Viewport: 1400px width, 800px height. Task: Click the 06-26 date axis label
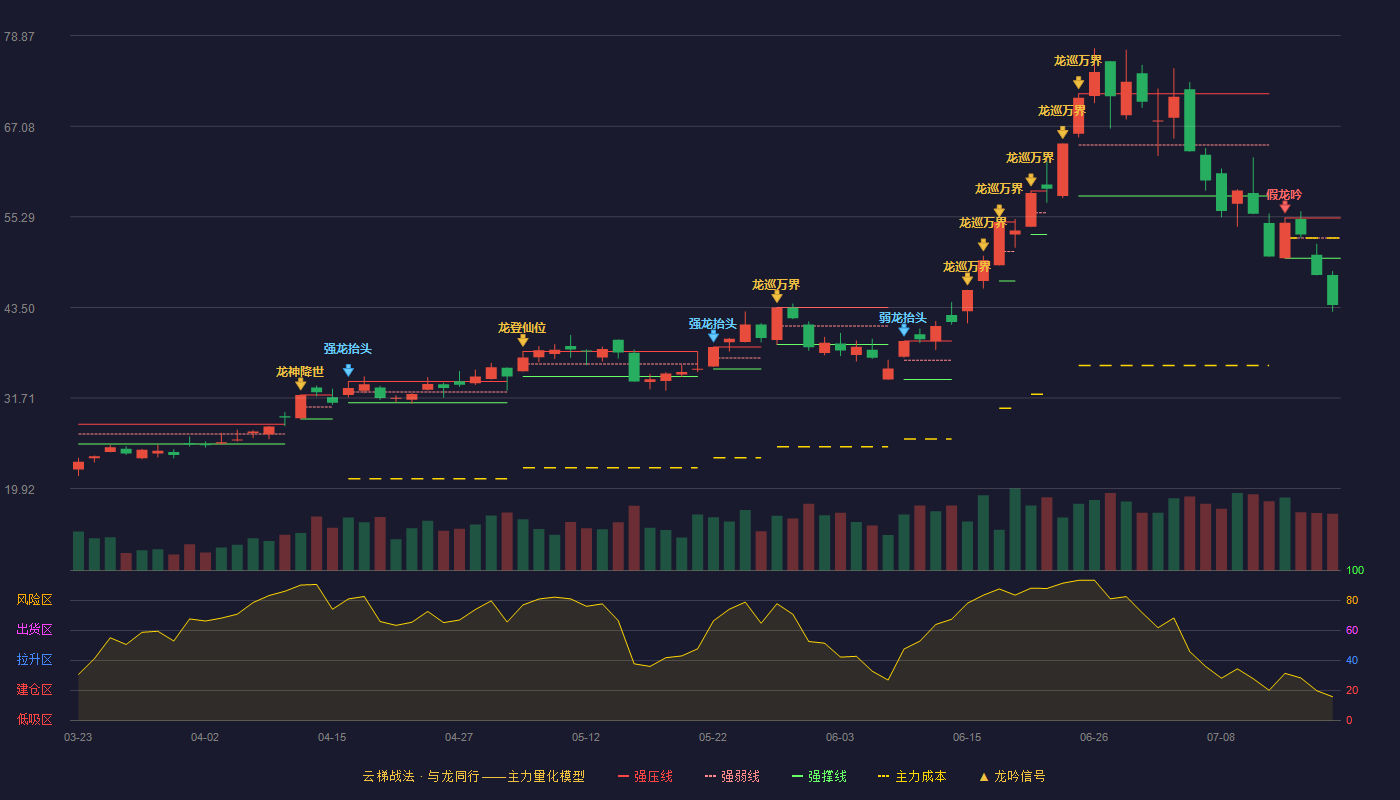pos(1094,737)
